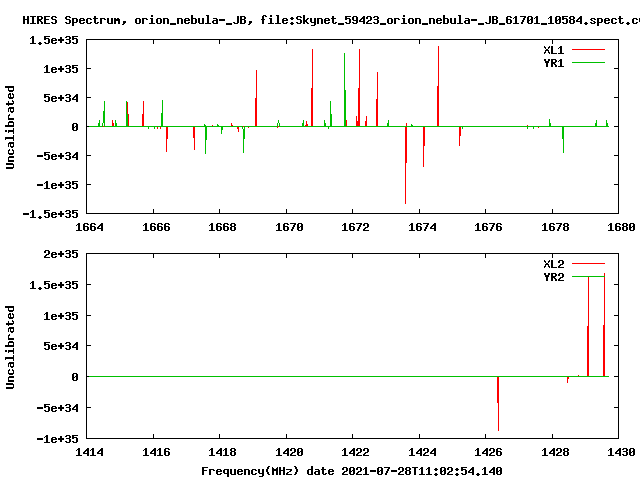The height and width of the screenshot is (480, 640).
Task: Click the YR1 legend label
Action: click(x=553, y=63)
